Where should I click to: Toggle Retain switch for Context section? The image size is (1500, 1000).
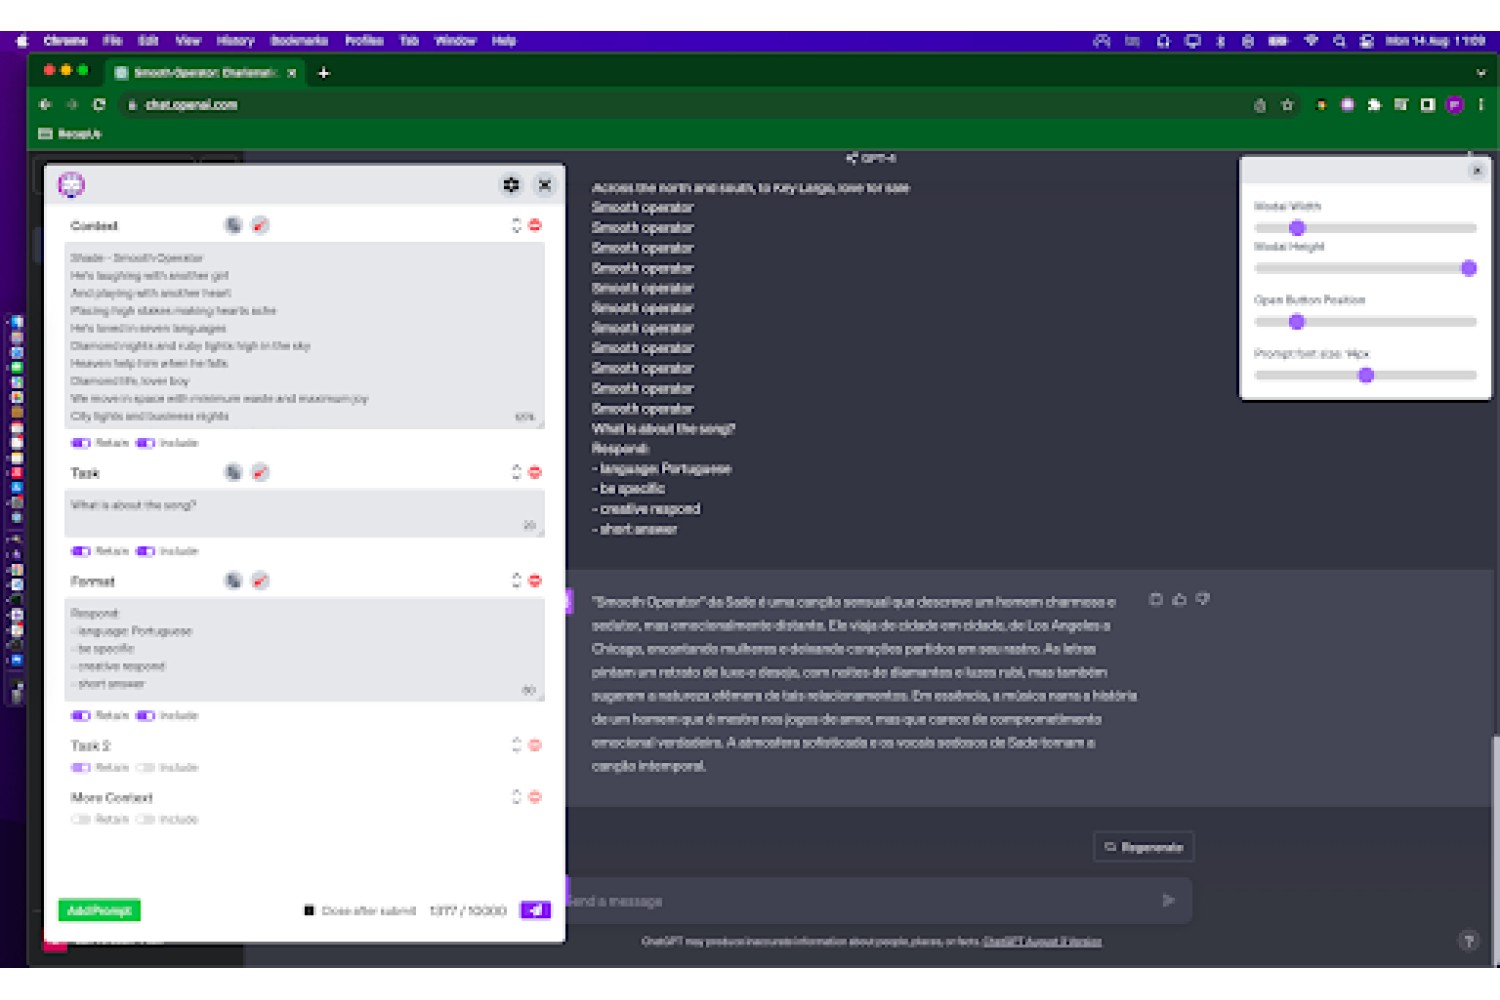click(81, 443)
